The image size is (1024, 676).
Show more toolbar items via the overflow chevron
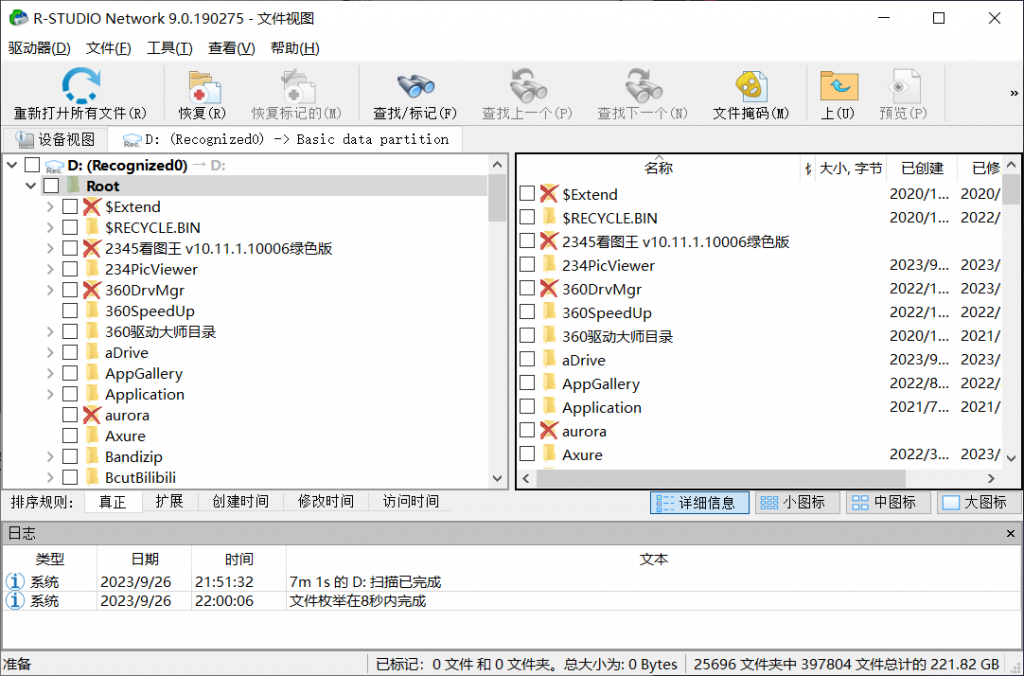1014,93
